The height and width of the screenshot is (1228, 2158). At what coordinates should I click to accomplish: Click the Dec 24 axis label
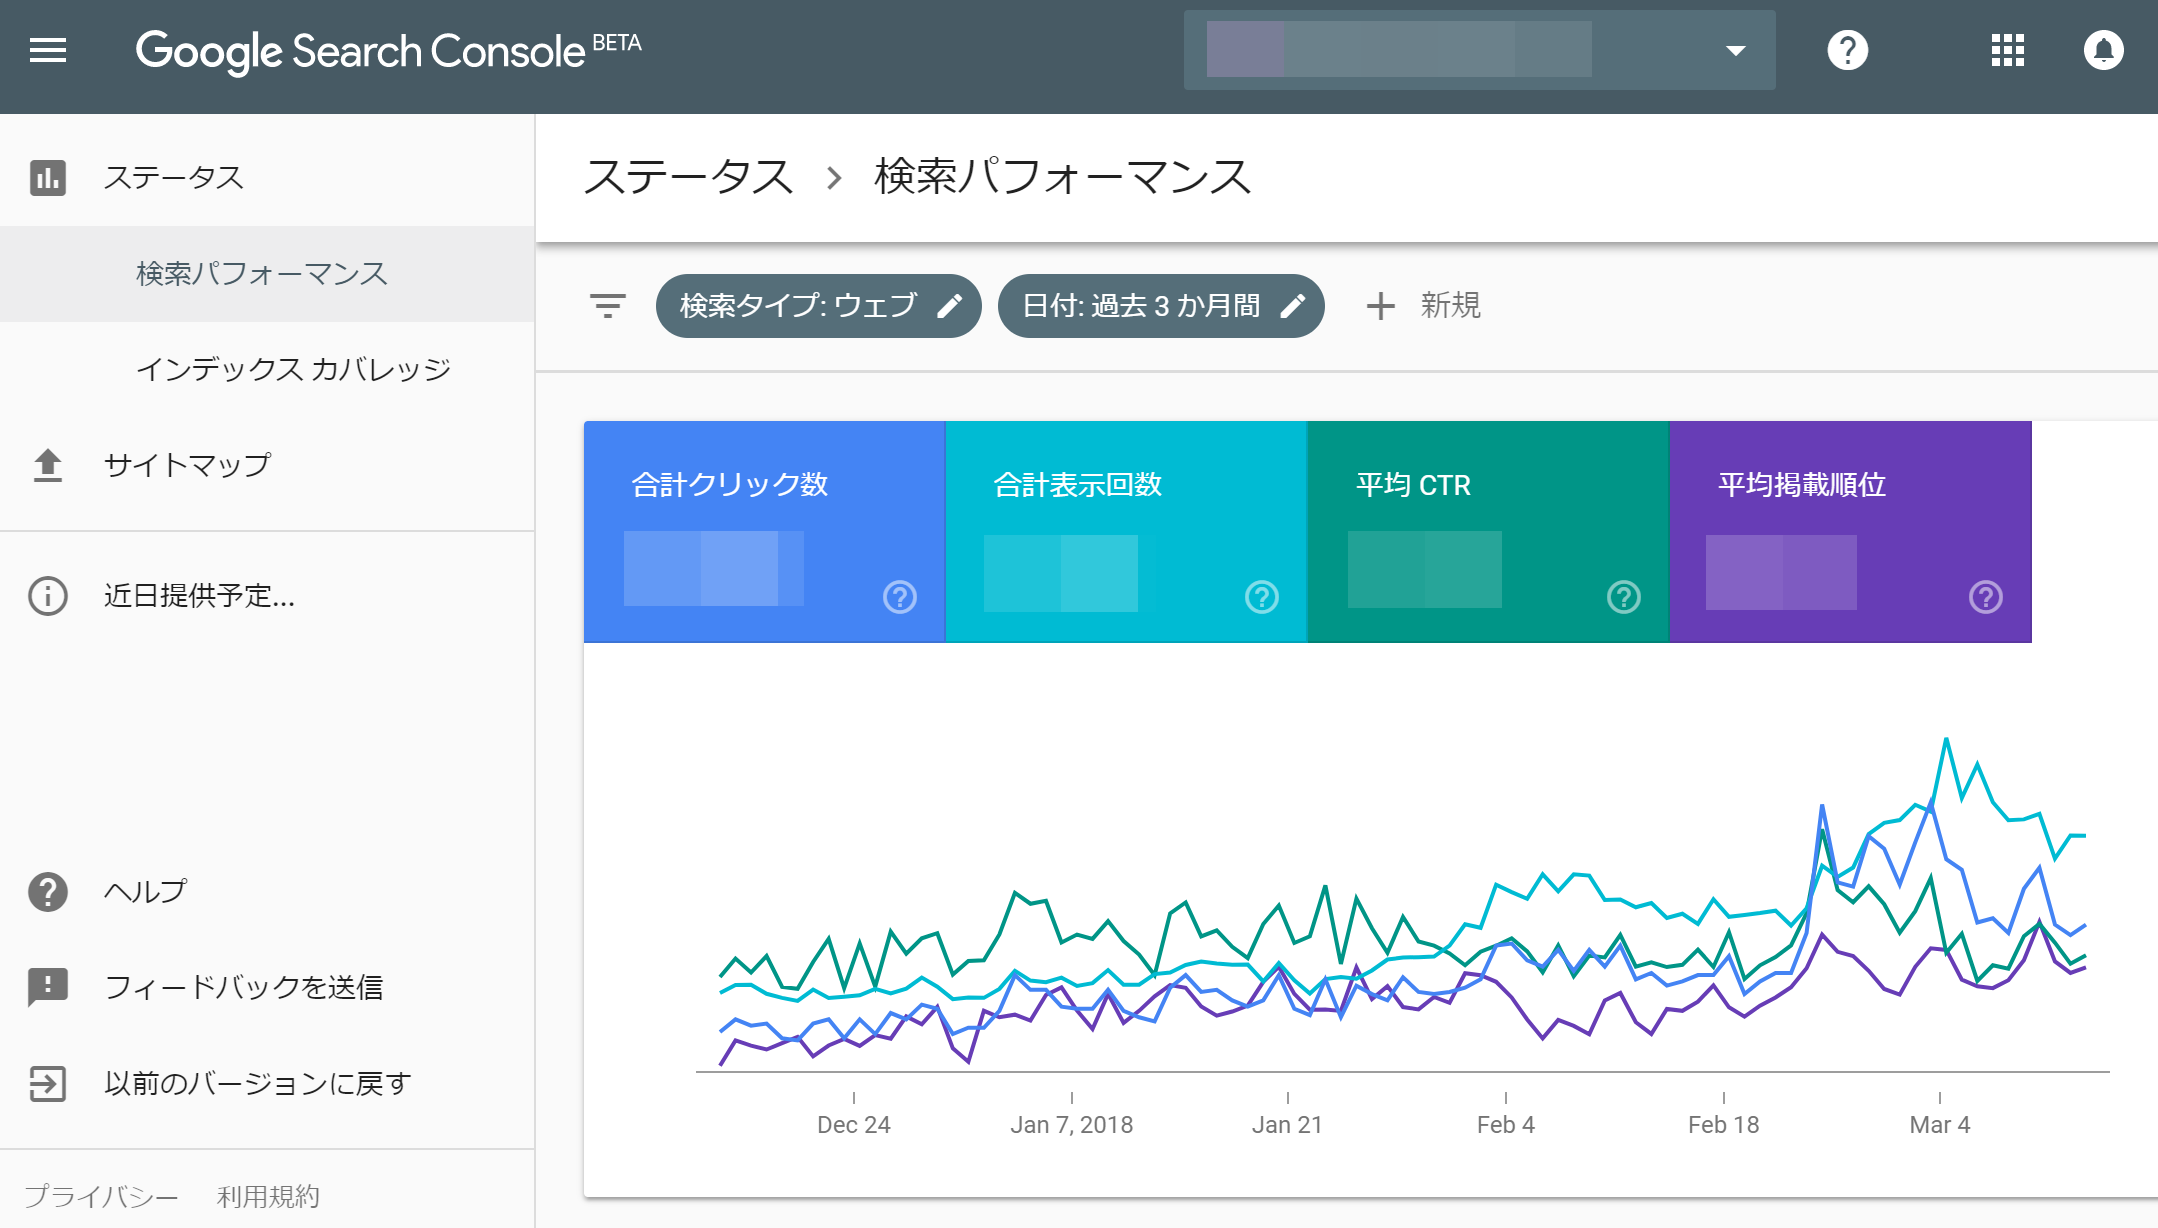(x=854, y=1125)
